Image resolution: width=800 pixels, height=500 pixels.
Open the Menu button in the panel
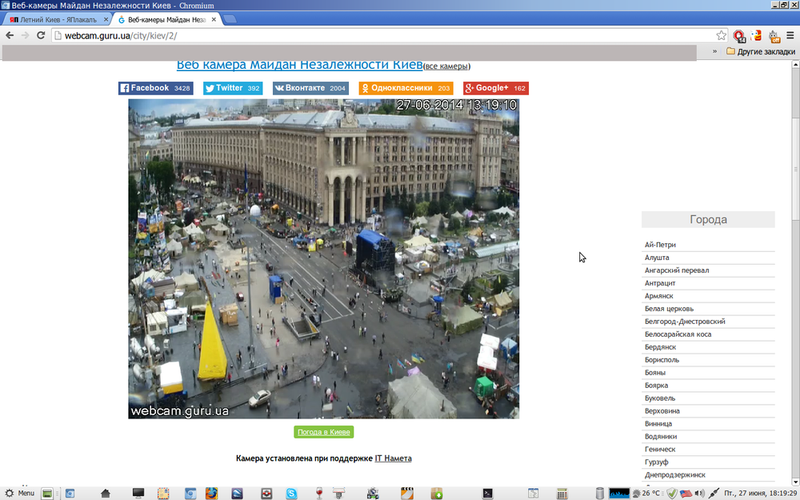coord(19,493)
